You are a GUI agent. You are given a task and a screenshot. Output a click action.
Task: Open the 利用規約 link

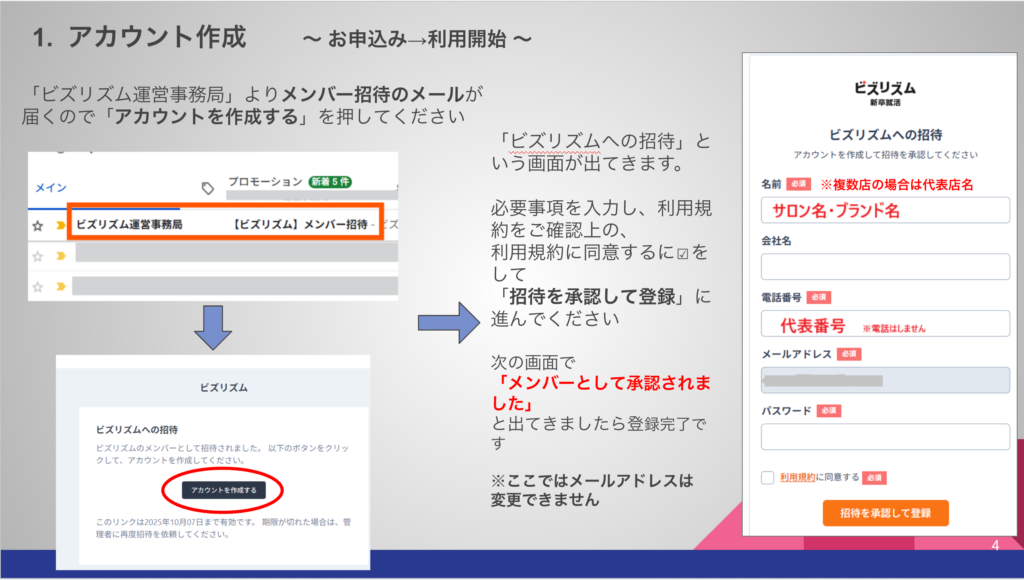pyautogui.click(x=797, y=477)
